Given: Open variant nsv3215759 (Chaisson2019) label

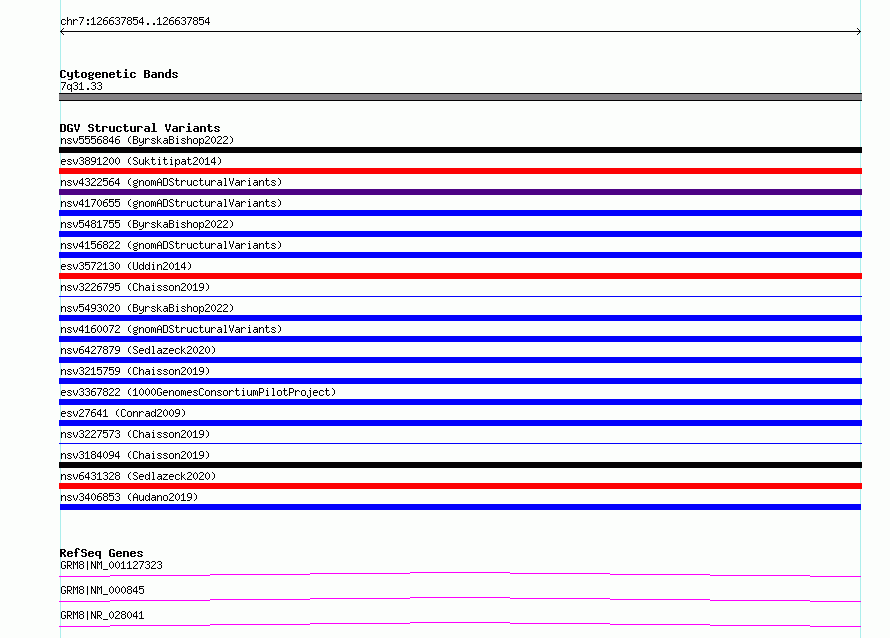Looking at the screenshot, I should (x=135, y=371).
